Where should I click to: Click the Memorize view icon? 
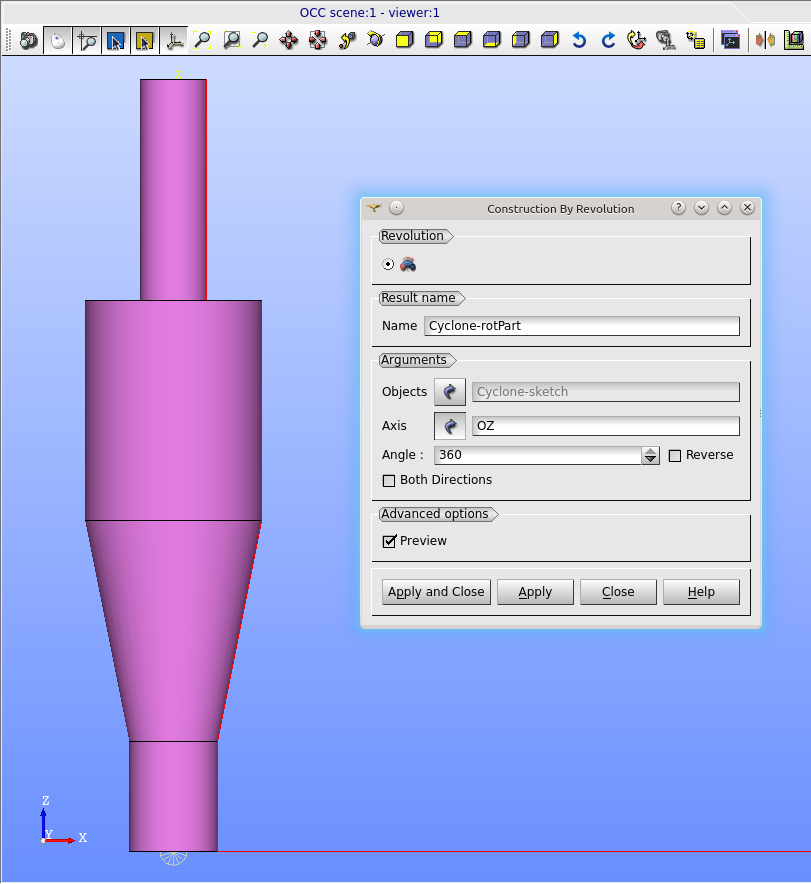point(666,40)
